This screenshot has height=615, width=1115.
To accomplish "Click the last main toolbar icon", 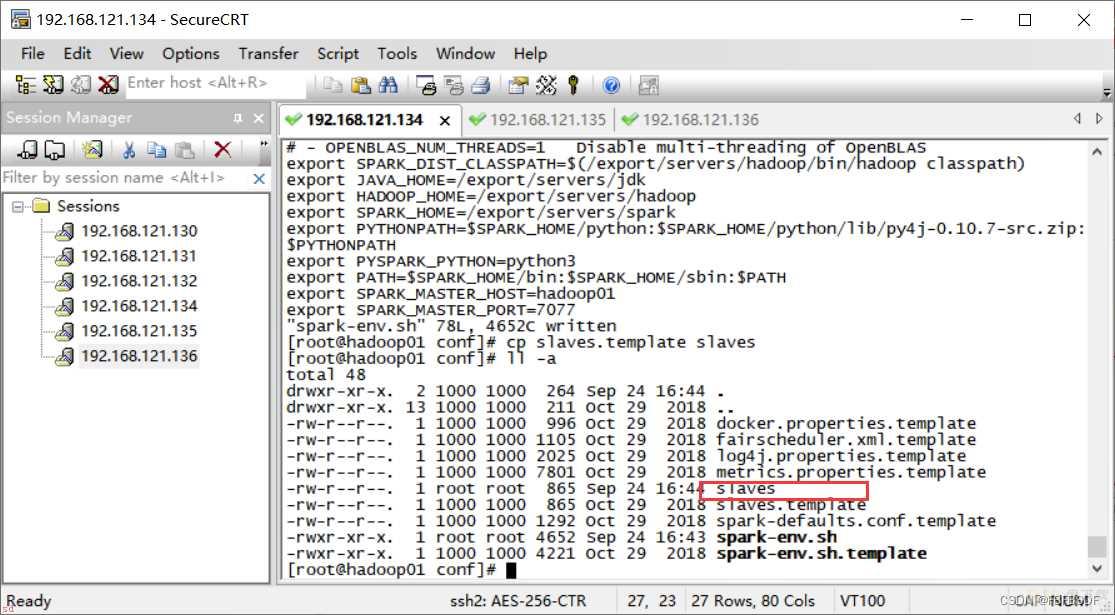I will pos(648,86).
